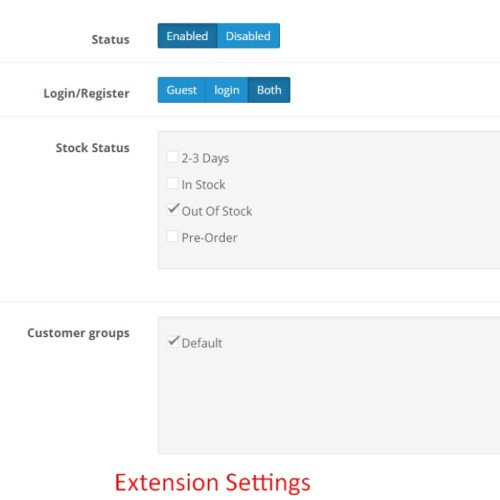Uncheck the Default customer group checkbox
This screenshot has height=500, width=500.
click(172, 342)
